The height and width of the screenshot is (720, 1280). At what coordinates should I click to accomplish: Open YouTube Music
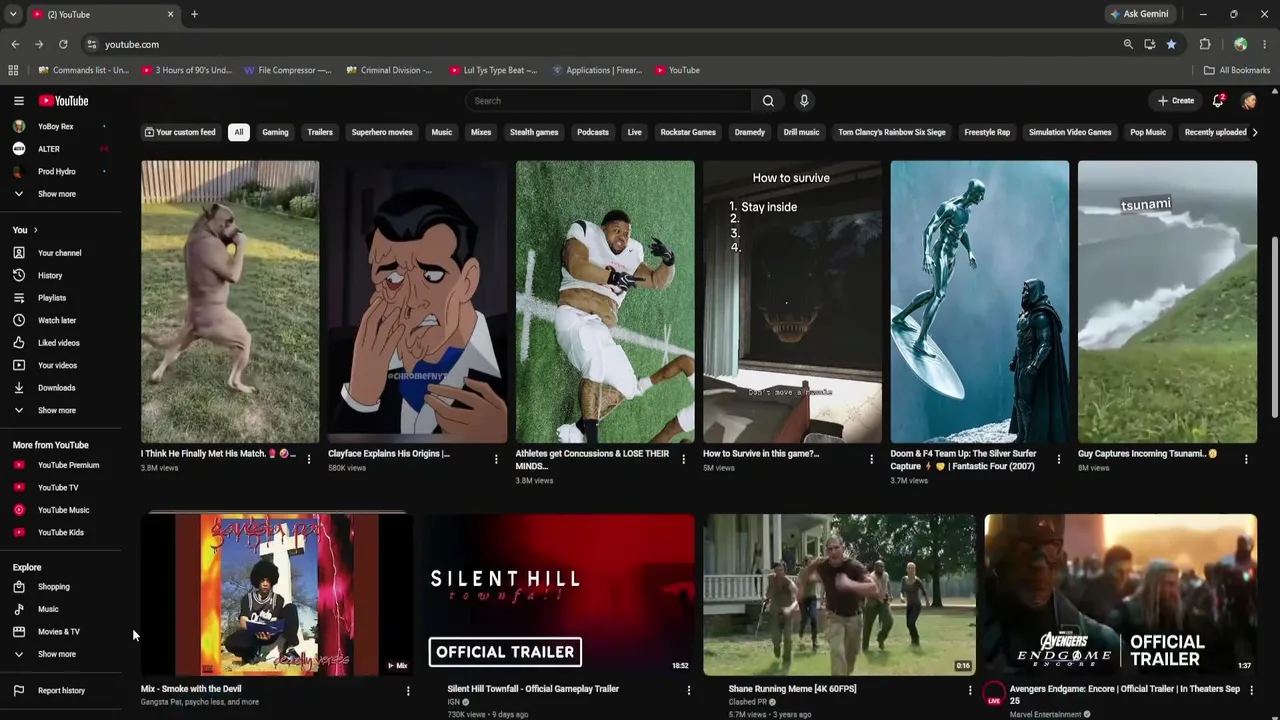[61, 510]
